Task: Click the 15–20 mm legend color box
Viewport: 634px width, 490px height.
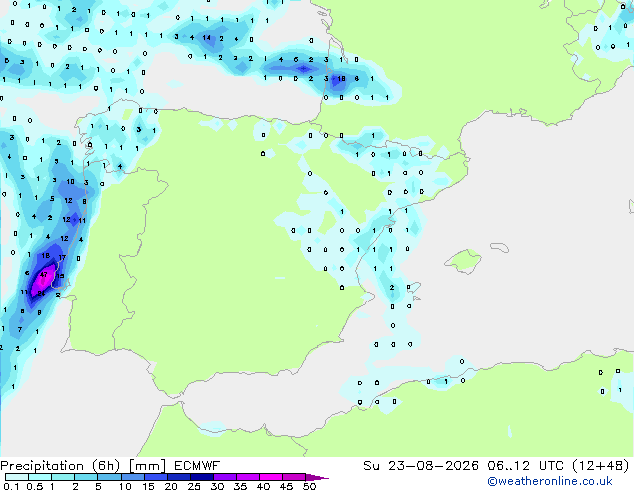Action: 155,477
